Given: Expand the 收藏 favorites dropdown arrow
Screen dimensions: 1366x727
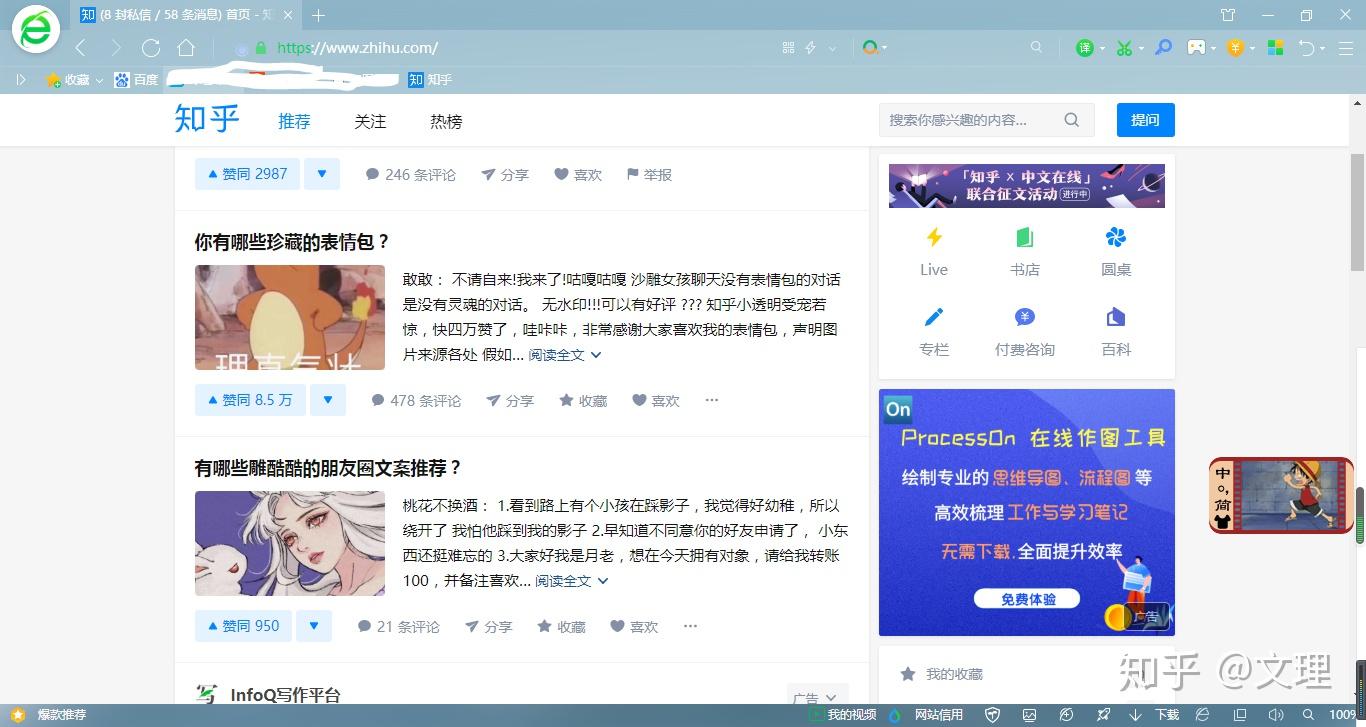Looking at the screenshot, I should [99, 80].
